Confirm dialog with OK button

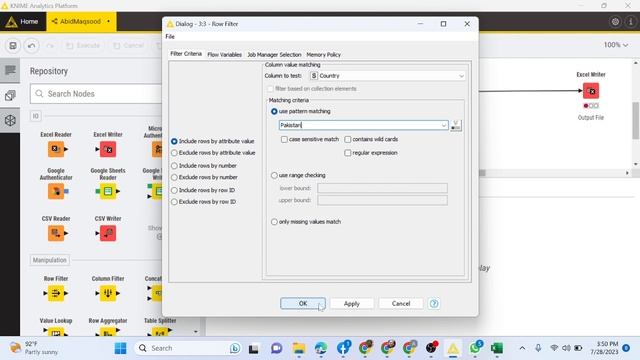pos(303,303)
